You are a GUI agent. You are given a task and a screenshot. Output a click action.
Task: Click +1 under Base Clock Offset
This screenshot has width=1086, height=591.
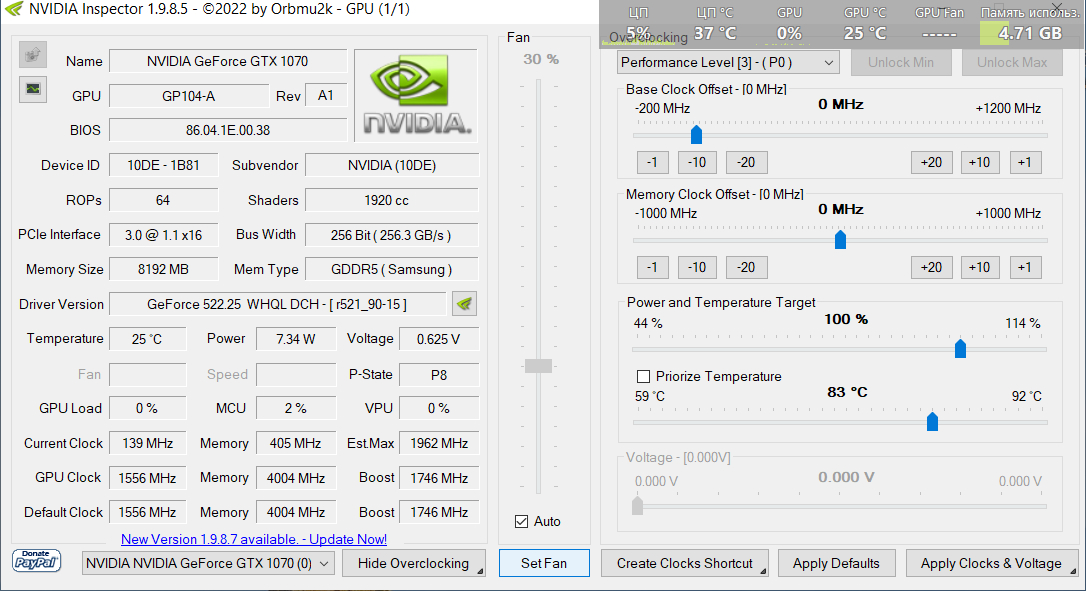[x=1025, y=162]
